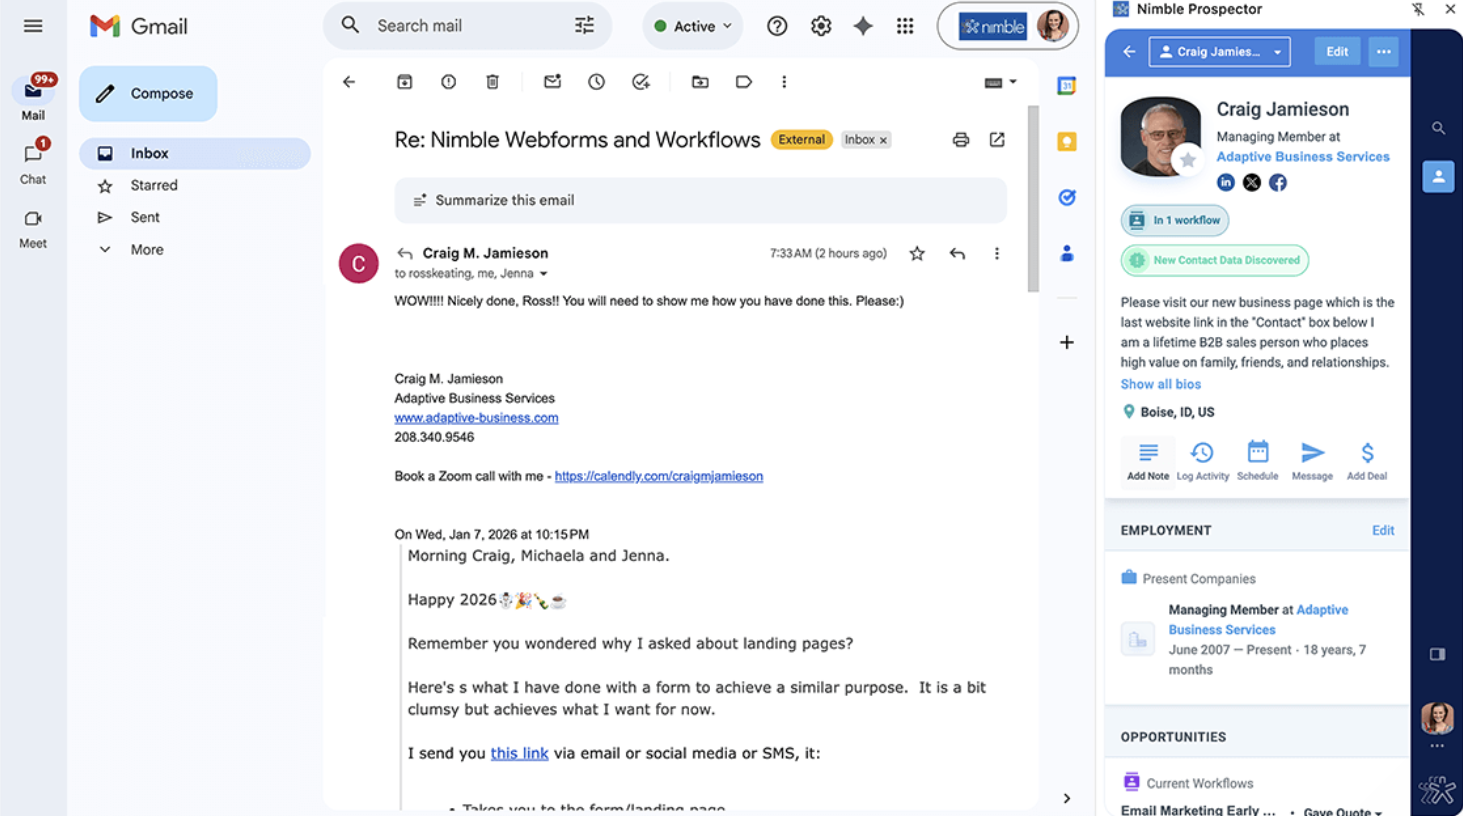Log Activity for this contact
The width and height of the screenshot is (1463, 816).
[x=1203, y=462]
